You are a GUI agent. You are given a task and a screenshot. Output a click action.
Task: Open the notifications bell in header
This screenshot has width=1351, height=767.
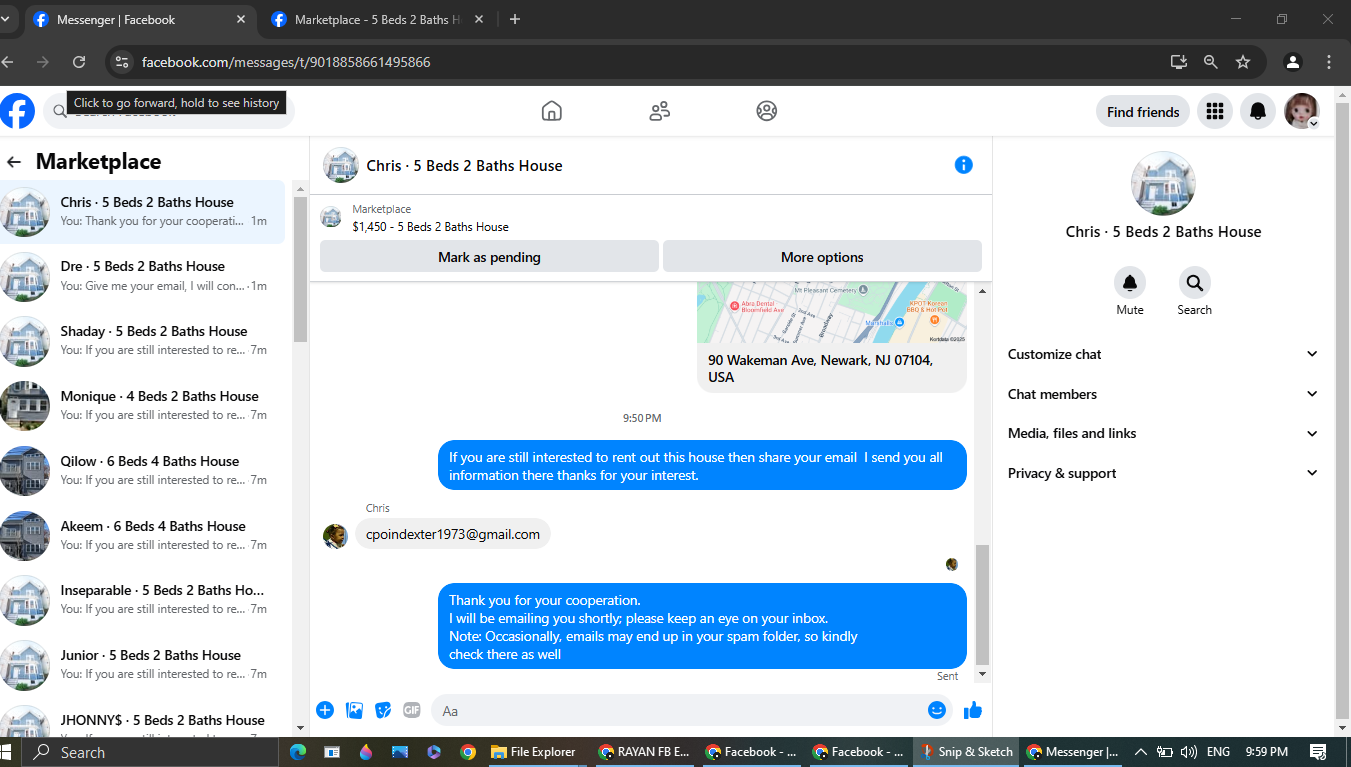click(x=1258, y=112)
